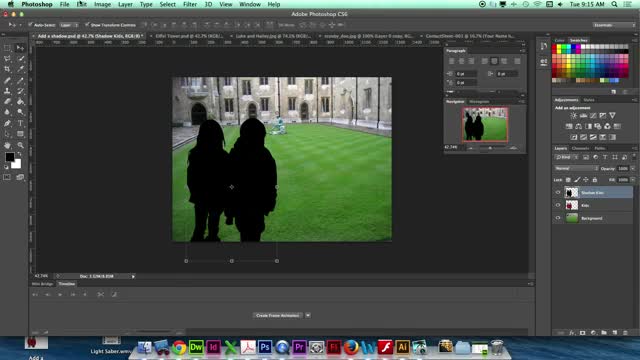Open the Filter menu
The image size is (640, 360).
point(190,4)
